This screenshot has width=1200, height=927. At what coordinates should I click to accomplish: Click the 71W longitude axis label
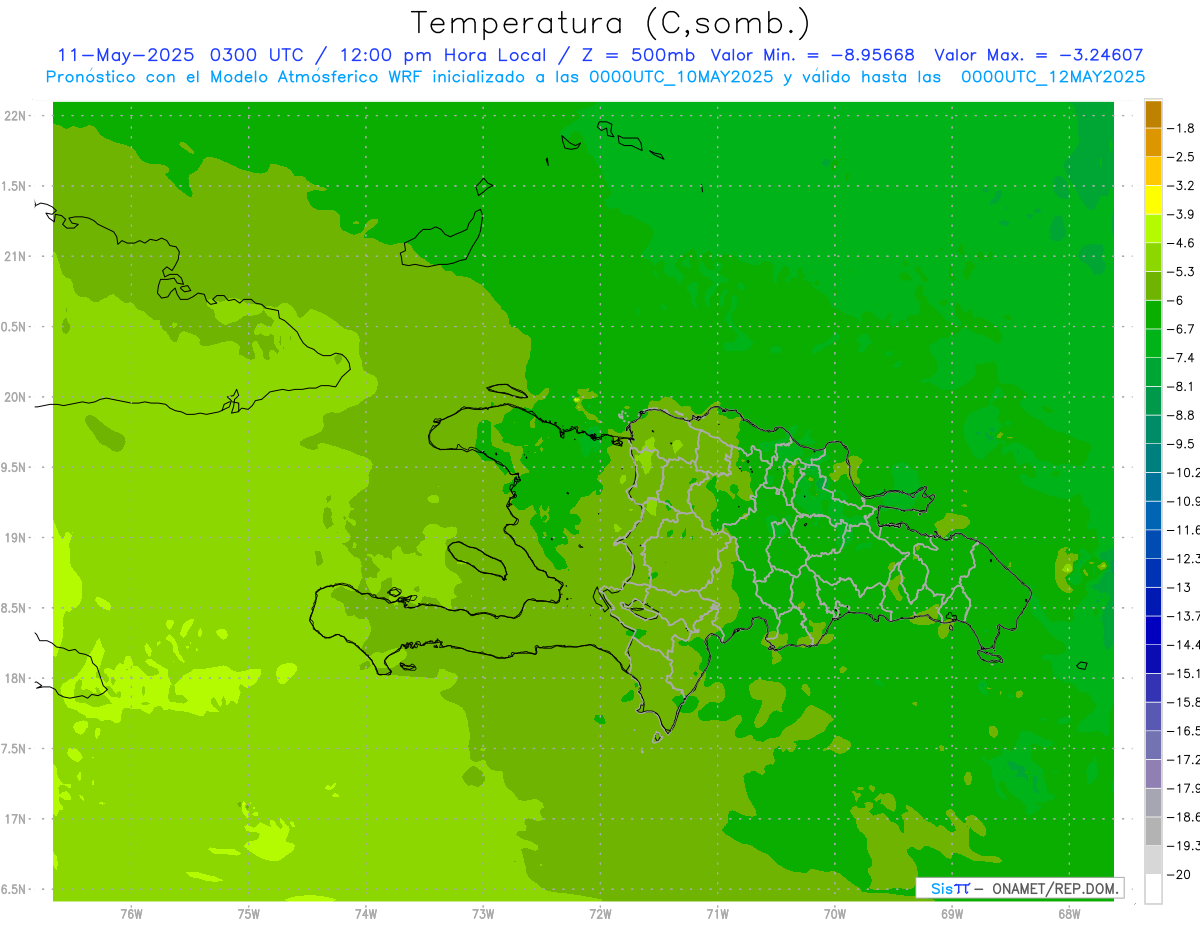coord(717,914)
